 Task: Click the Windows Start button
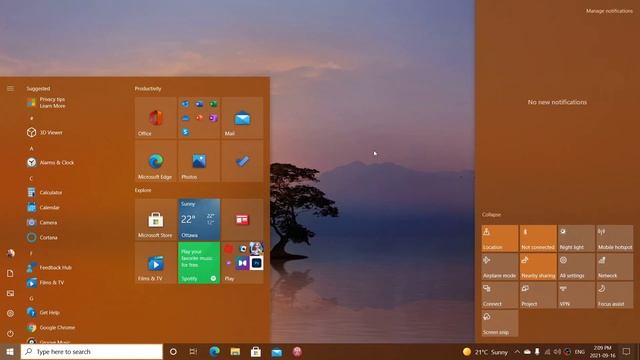coord(10,352)
